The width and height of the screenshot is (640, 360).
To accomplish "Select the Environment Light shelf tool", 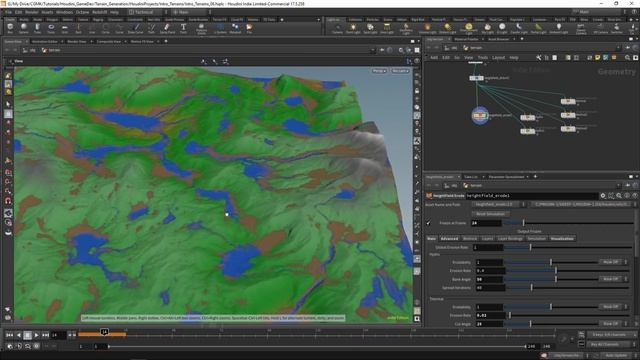I will click(x=469, y=28).
